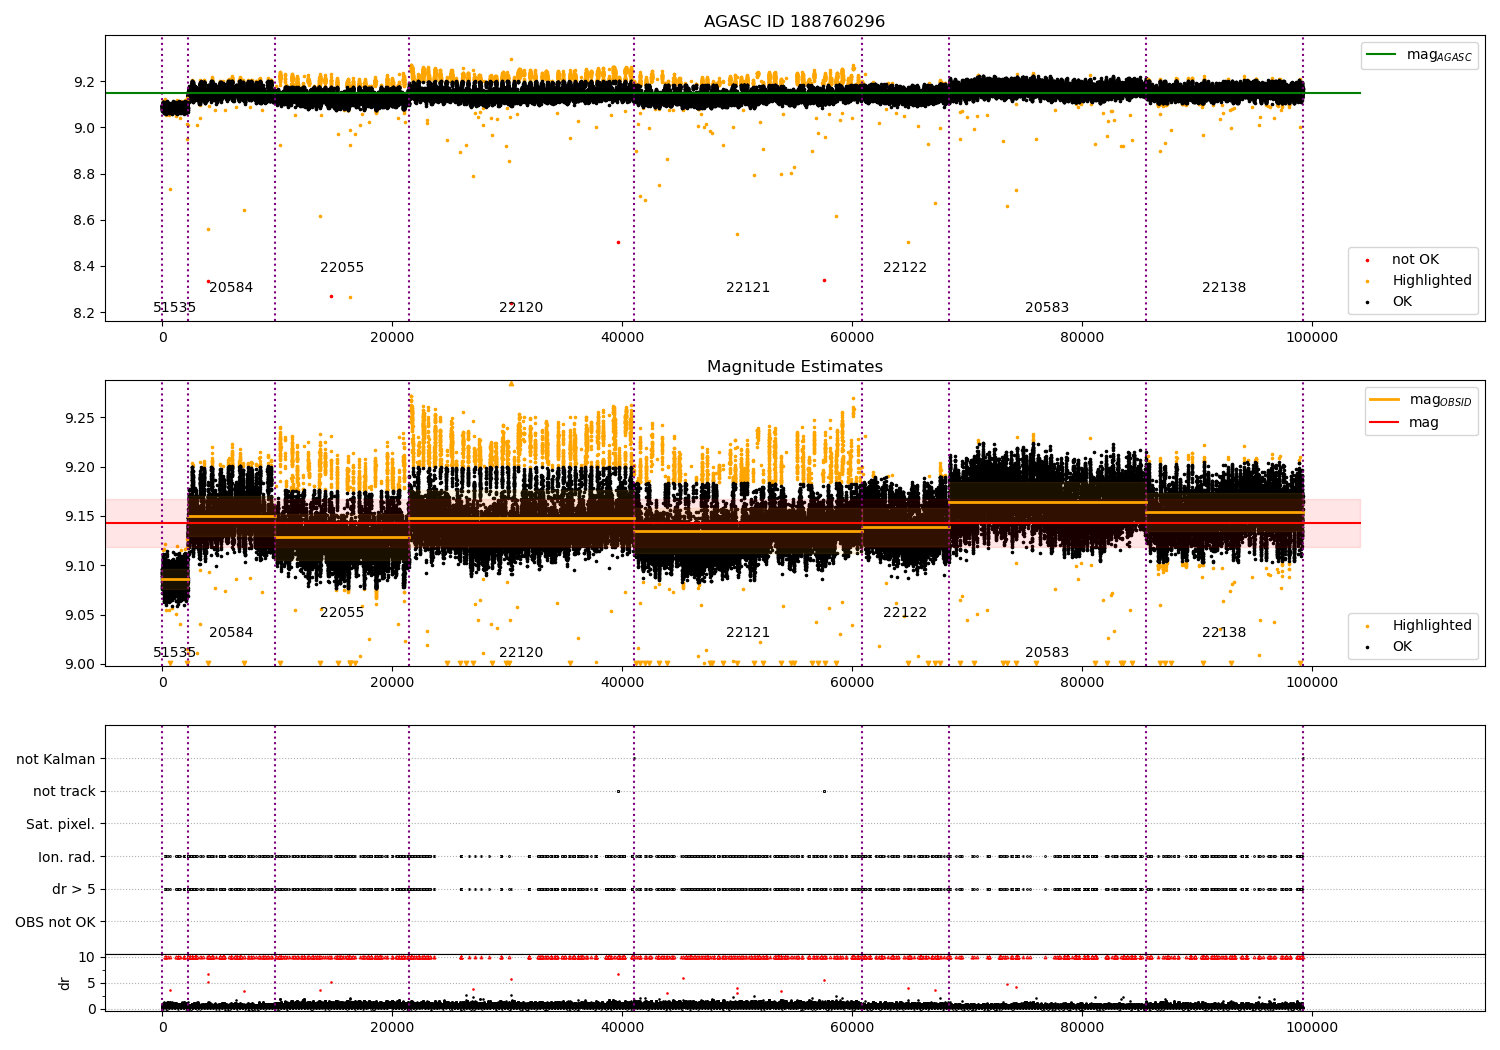
Task: Click "Highlighted" legend entry in Magnitude Estimates plot
Action: click(1431, 626)
